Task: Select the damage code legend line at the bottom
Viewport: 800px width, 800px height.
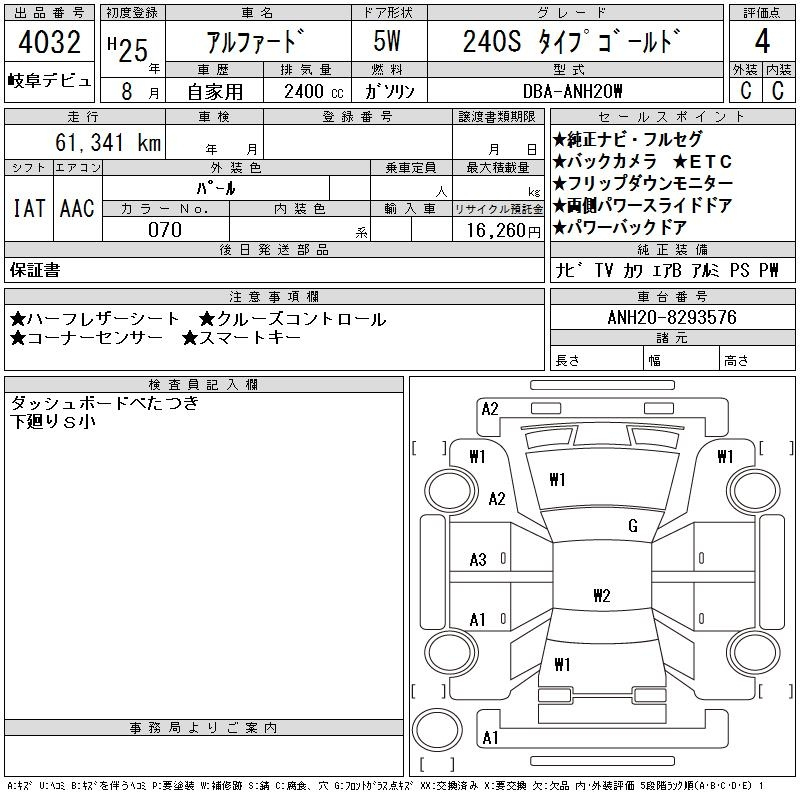Action: [385, 786]
